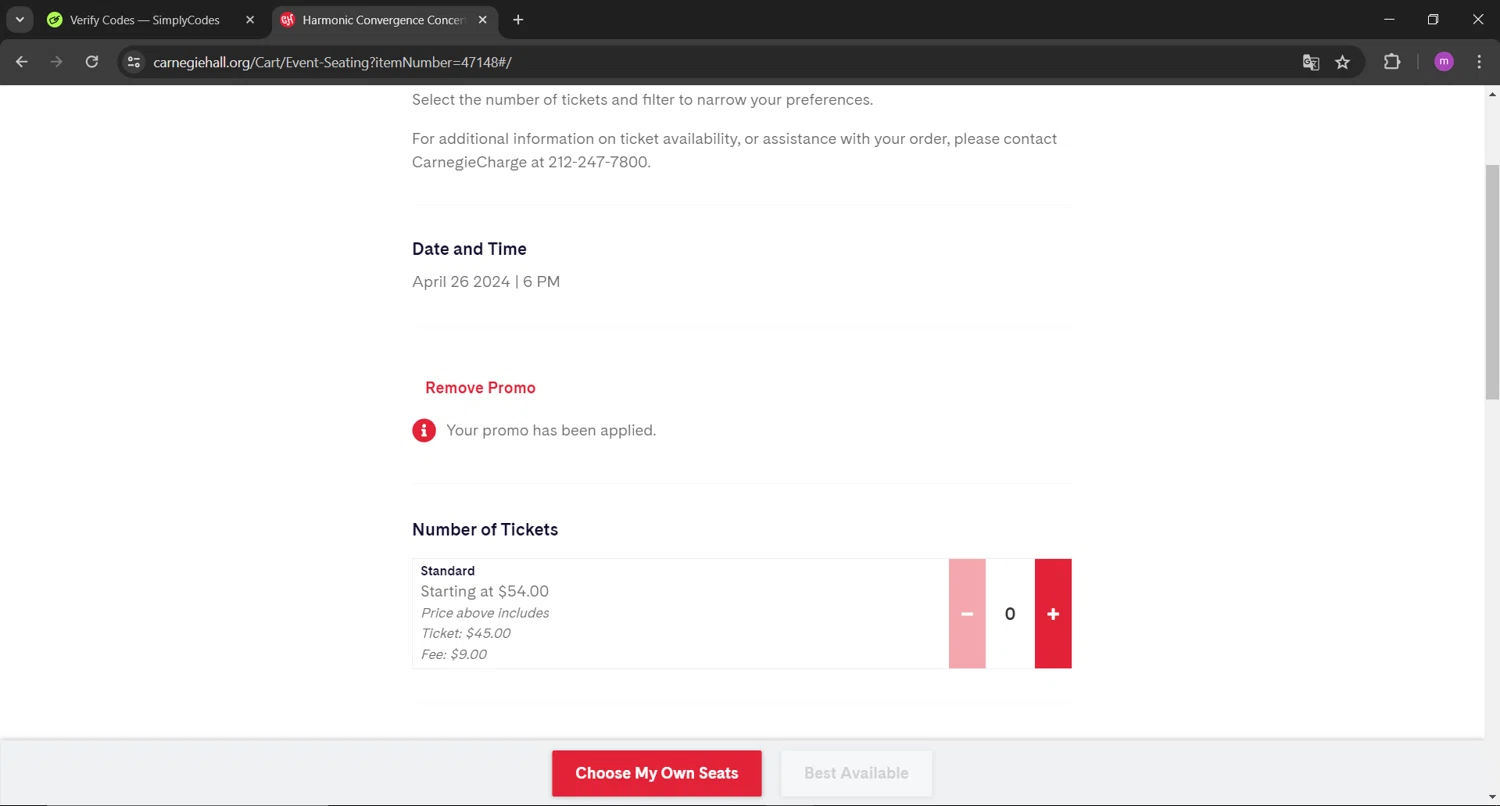This screenshot has height=806, width=1500.
Task: Click the Best Available button
Action: 856,773
